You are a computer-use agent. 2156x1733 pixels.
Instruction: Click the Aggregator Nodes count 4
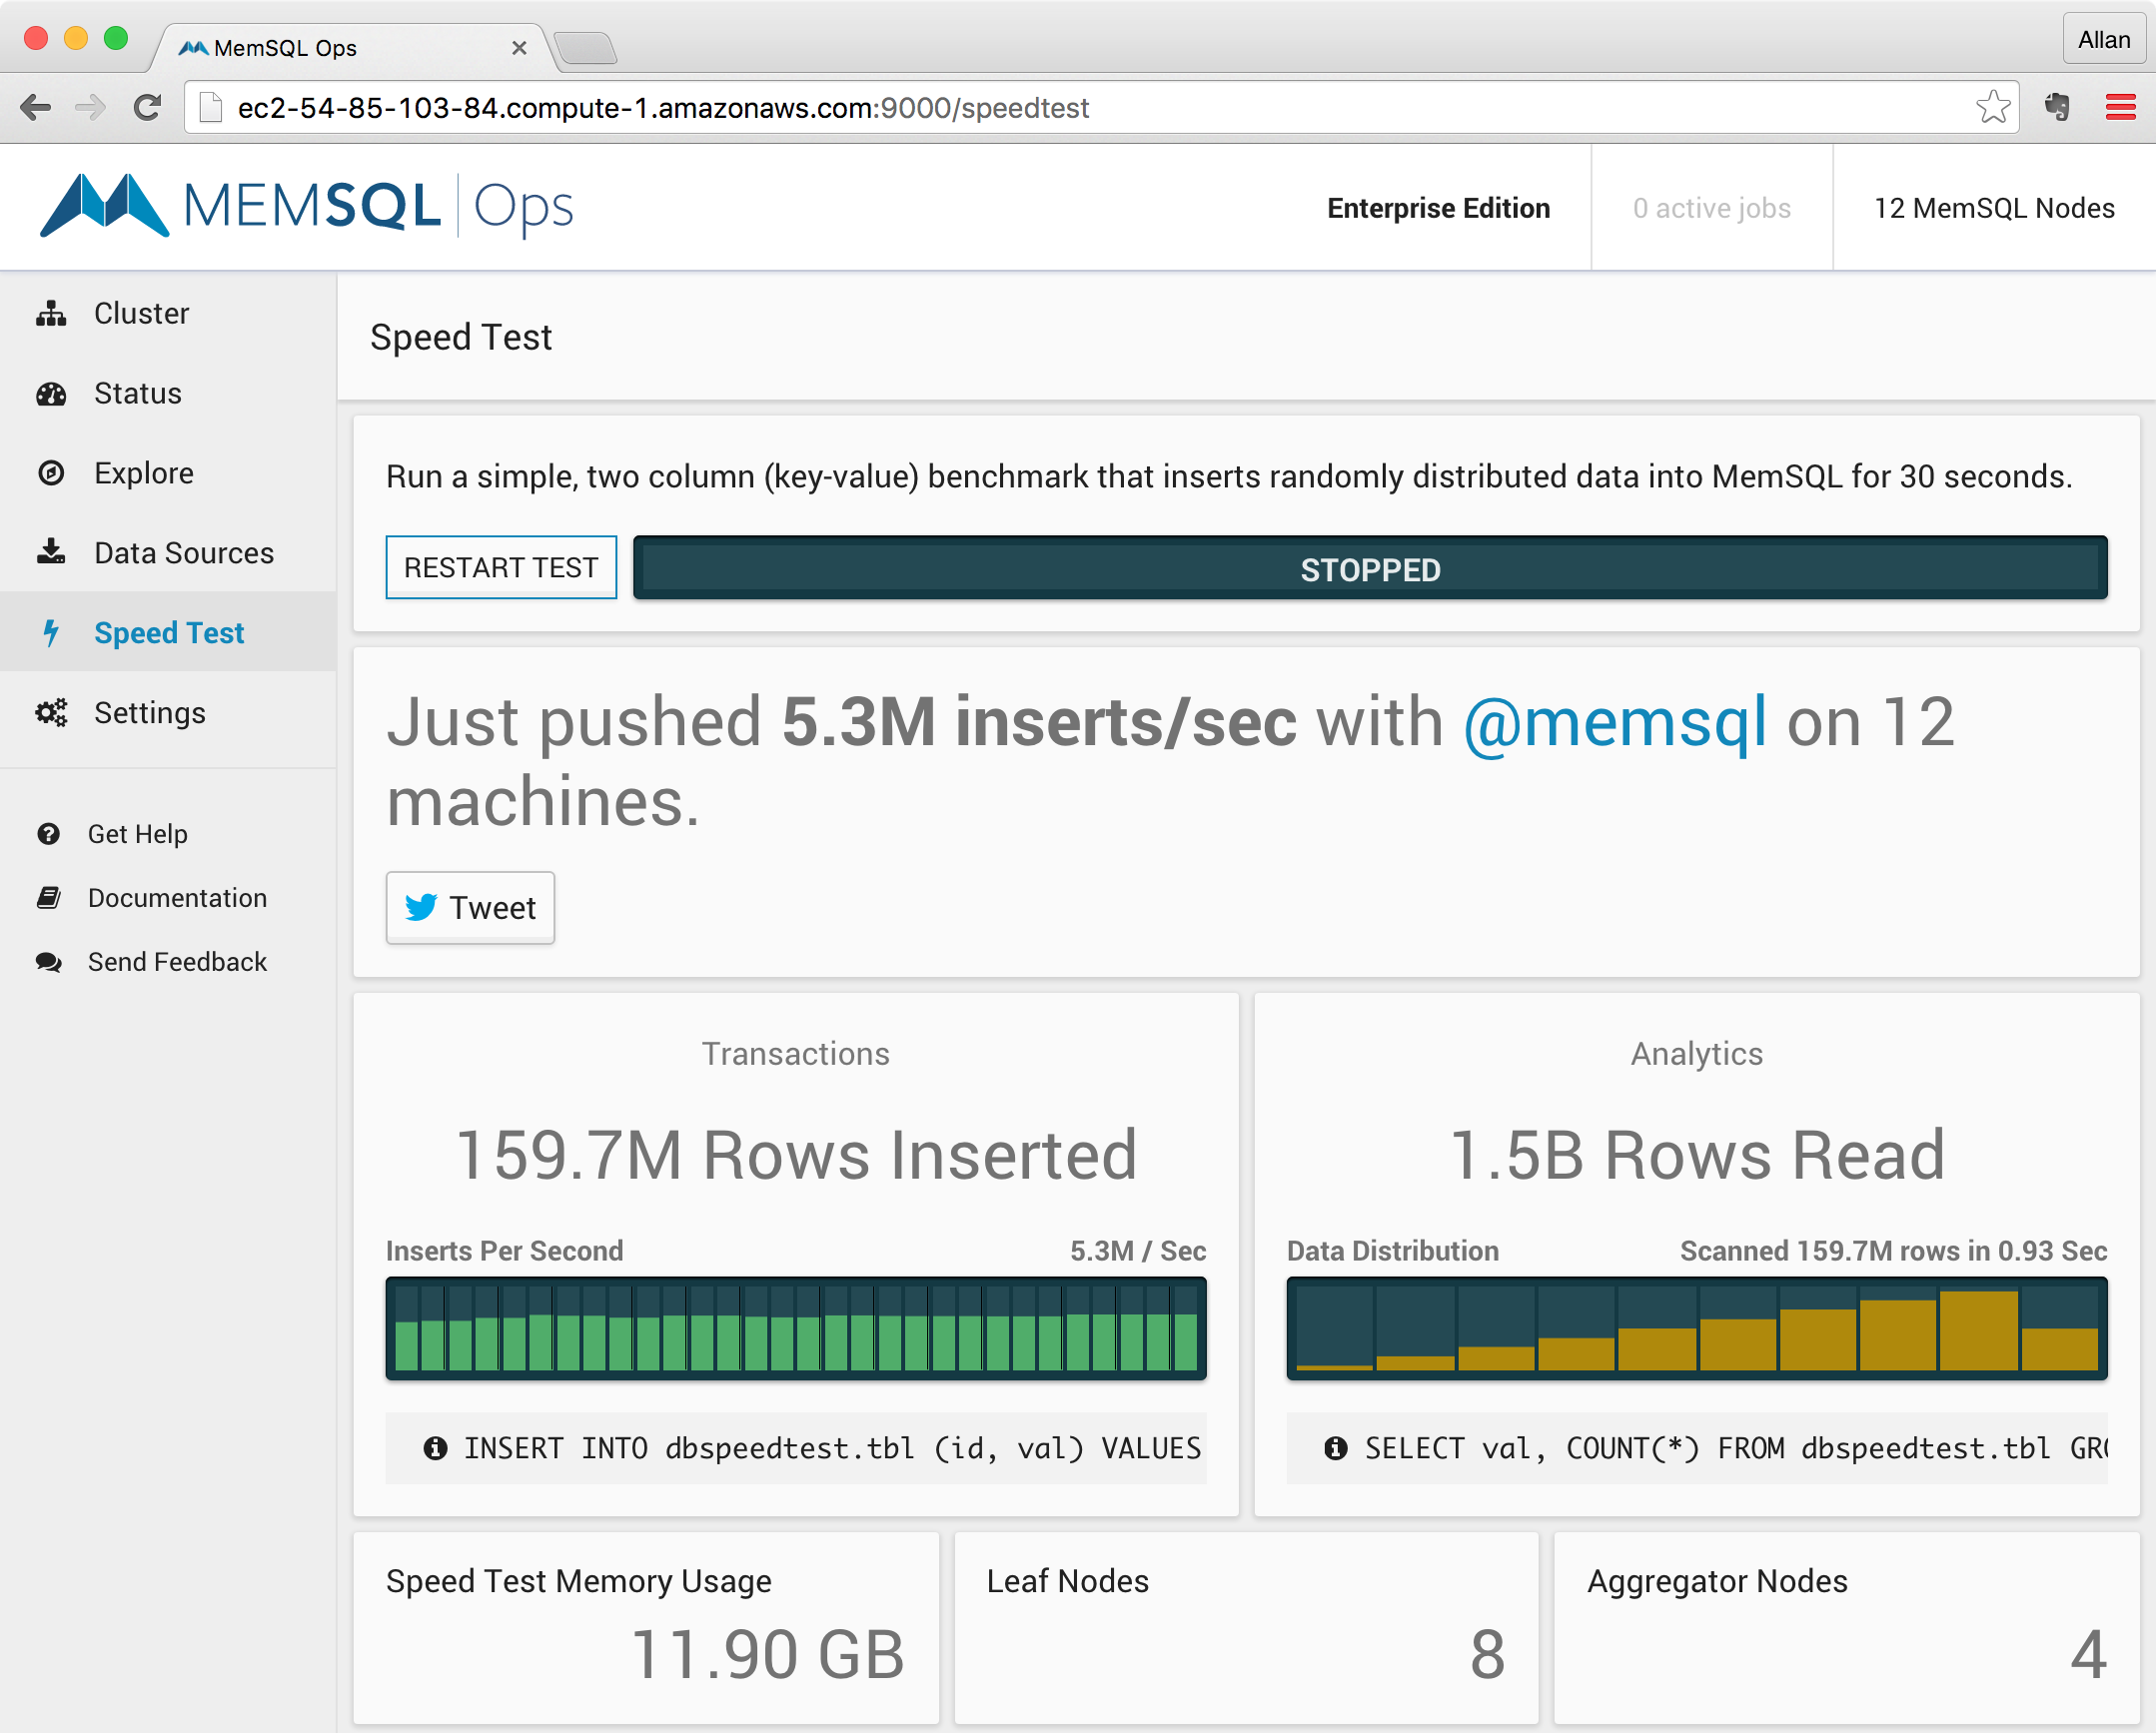click(x=2088, y=1653)
